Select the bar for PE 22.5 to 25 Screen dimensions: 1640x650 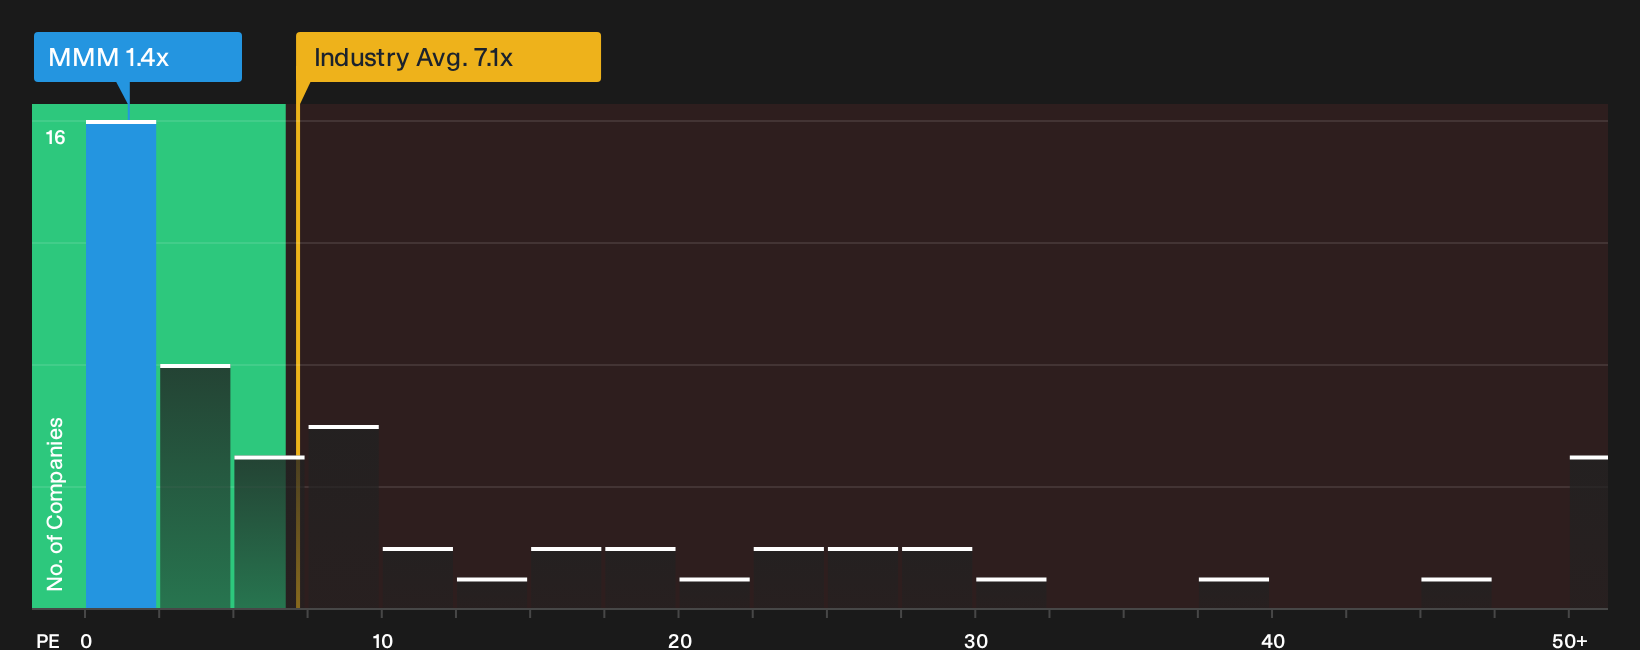[789, 578]
